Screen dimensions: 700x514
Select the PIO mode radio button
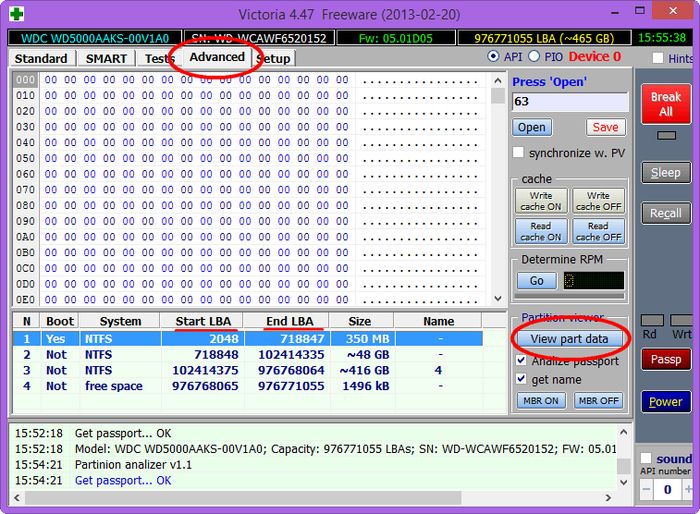pos(533,57)
